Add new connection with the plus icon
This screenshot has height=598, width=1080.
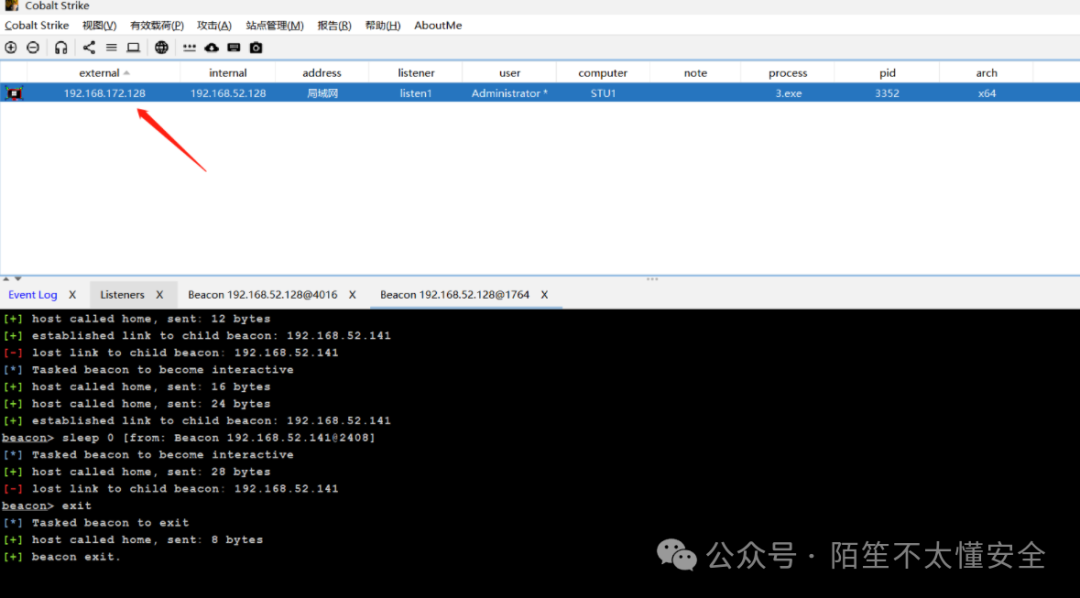point(10,47)
